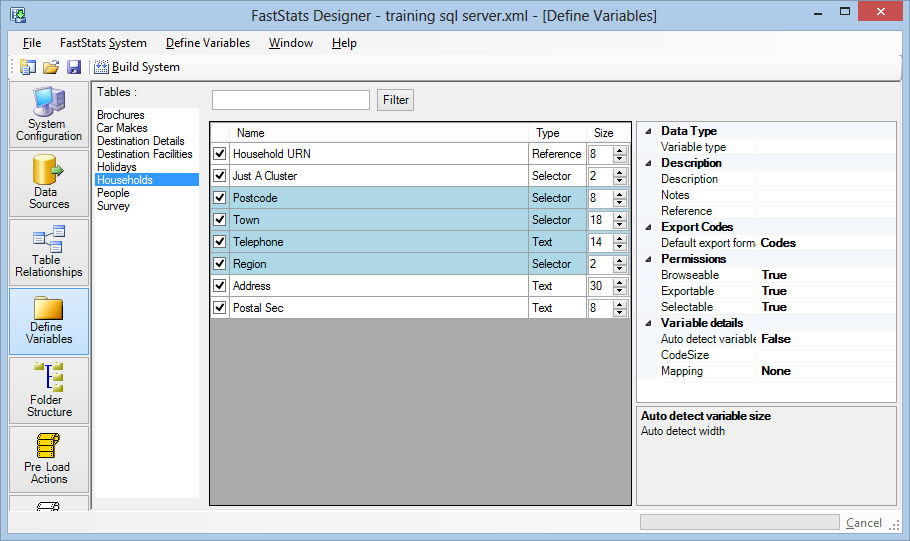910x541 pixels.
Task: Click the Save disk toolbar icon
Action: (x=74, y=67)
